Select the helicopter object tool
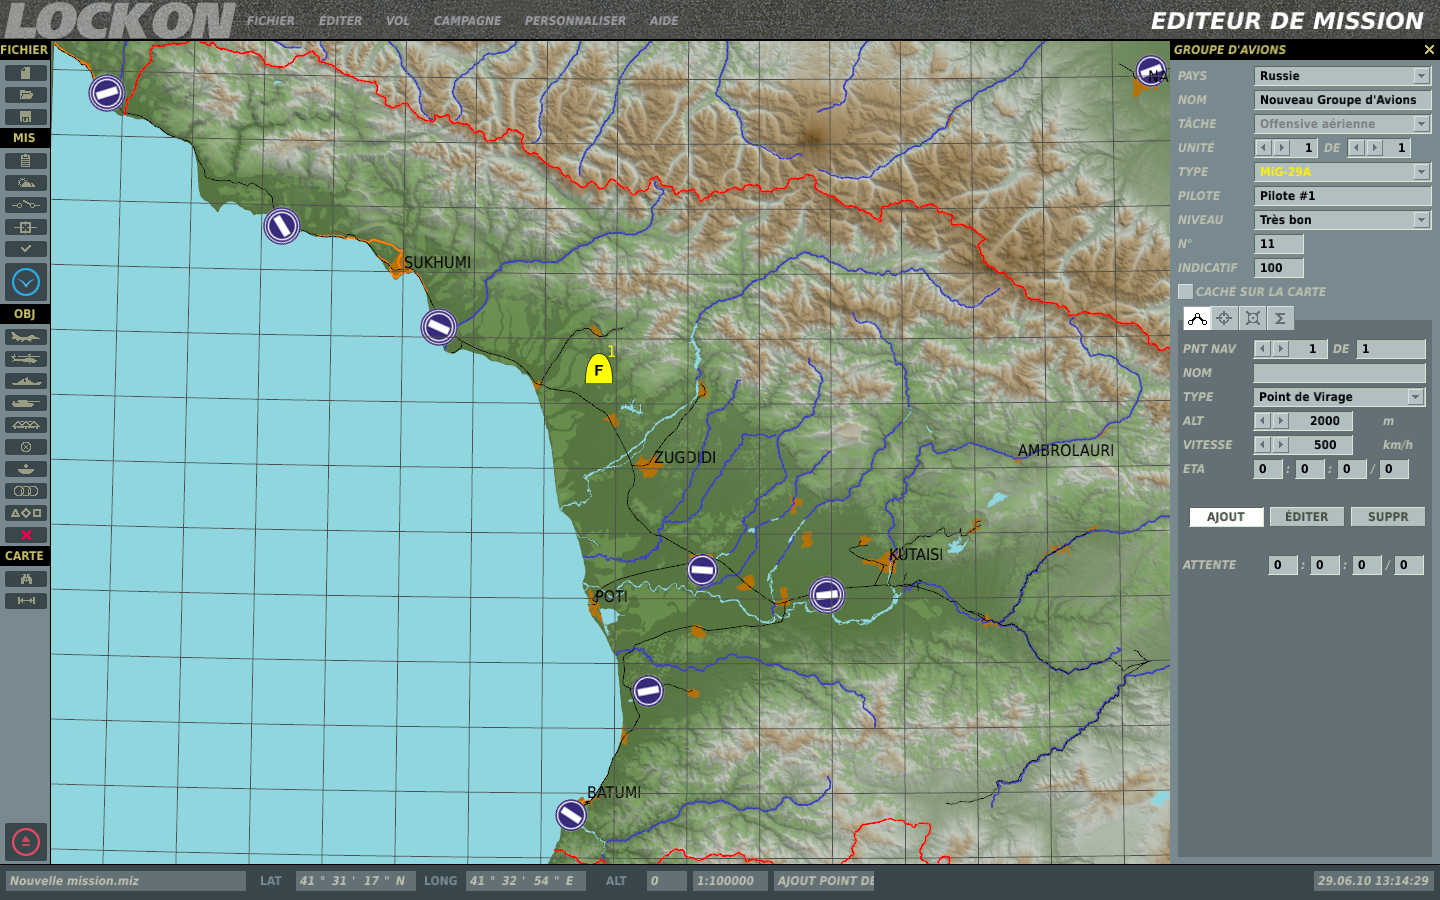1440x900 pixels. click(x=26, y=359)
